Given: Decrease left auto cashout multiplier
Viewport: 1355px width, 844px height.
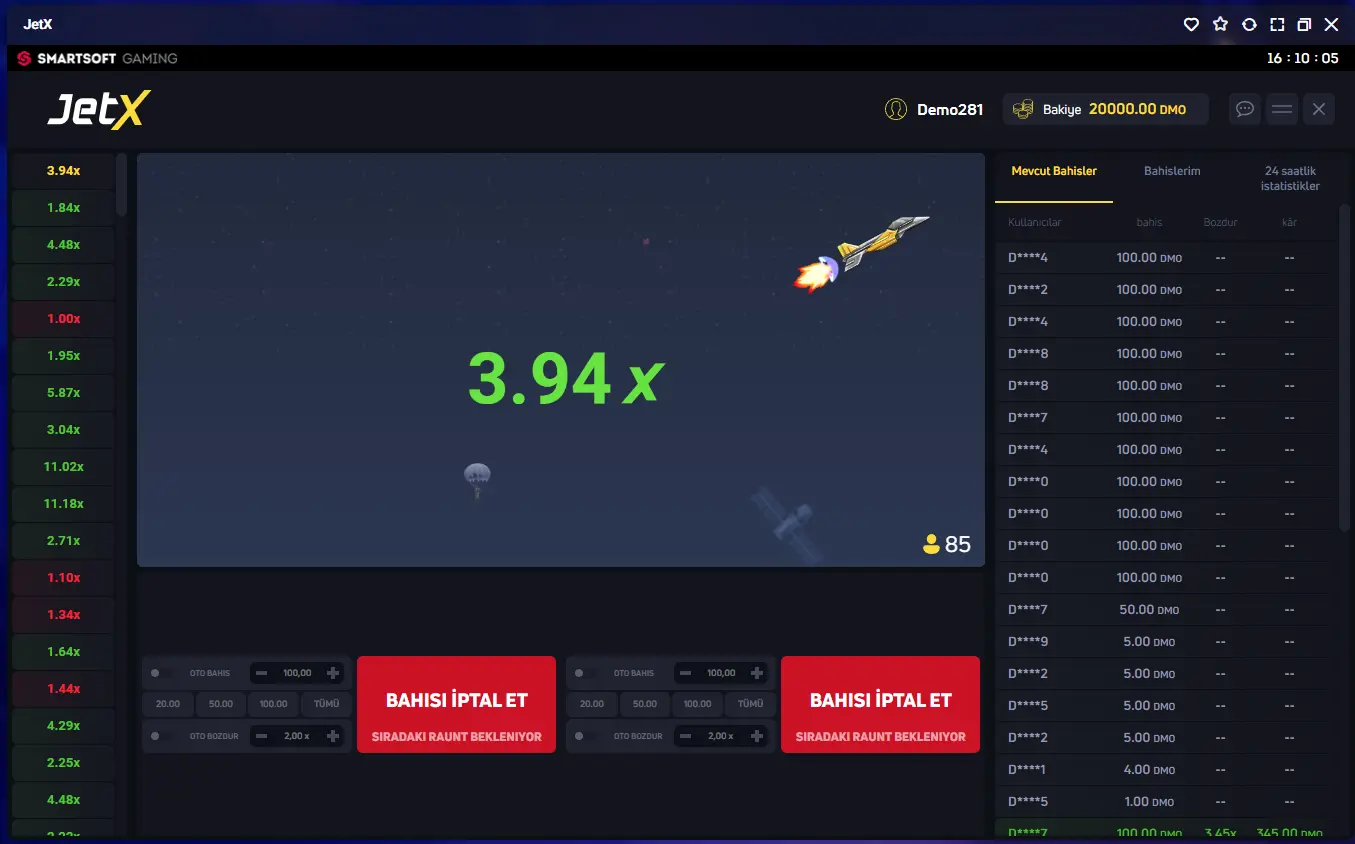Looking at the screenshot, I should coord(261,736).
